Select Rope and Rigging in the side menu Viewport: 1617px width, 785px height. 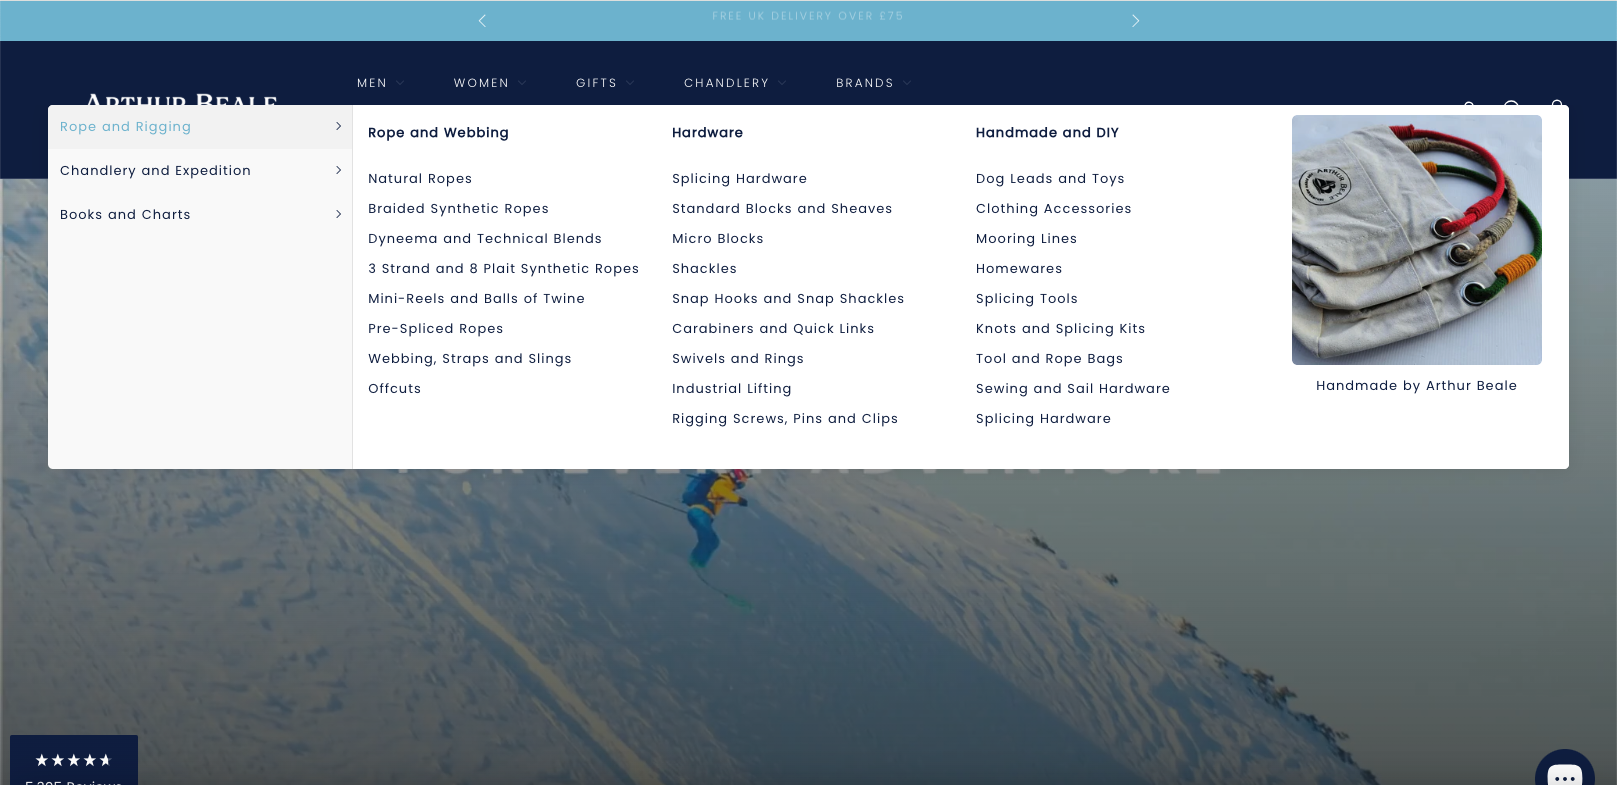click(x=200, y=127)
